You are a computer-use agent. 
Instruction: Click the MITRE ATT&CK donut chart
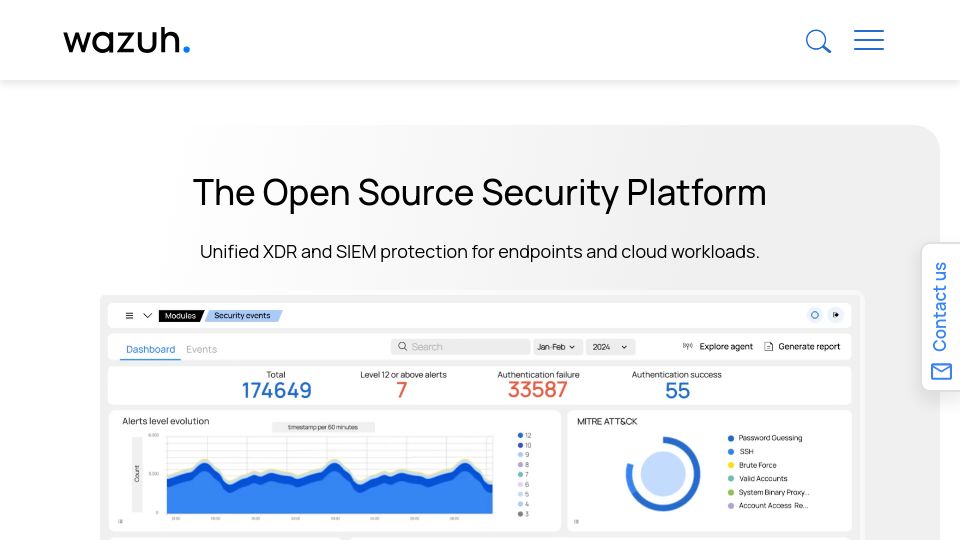point(663,473)
